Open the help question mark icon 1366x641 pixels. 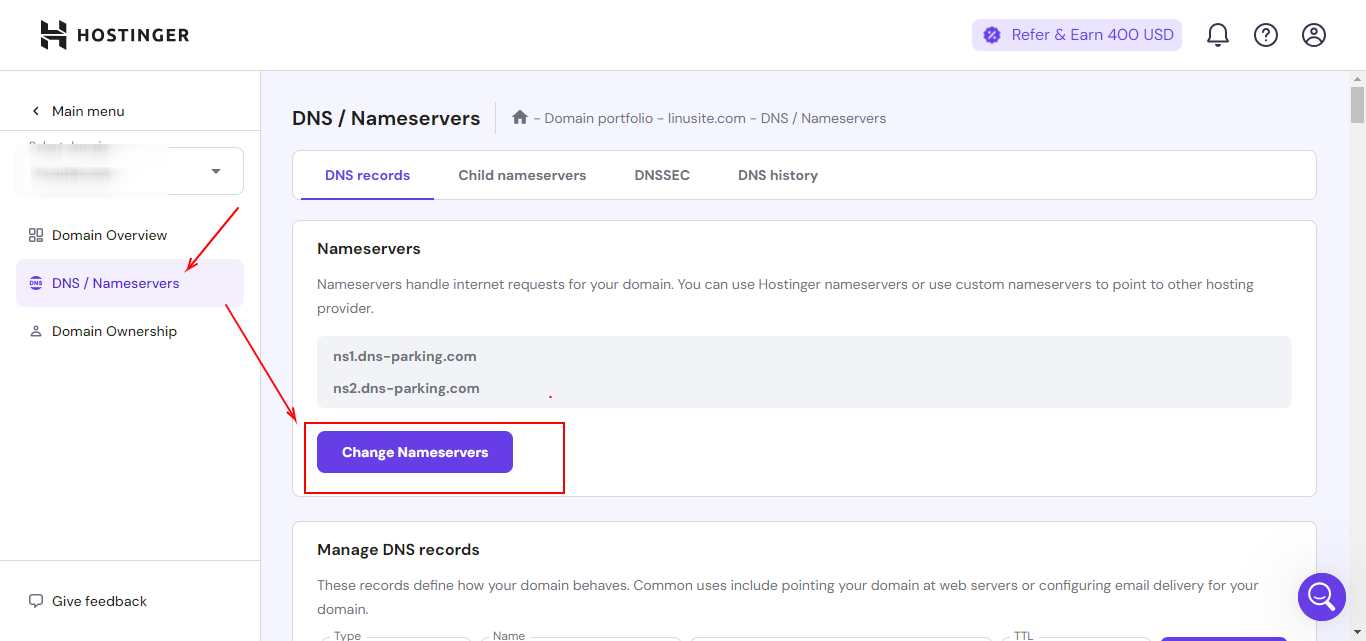[x=1266, y=35]
